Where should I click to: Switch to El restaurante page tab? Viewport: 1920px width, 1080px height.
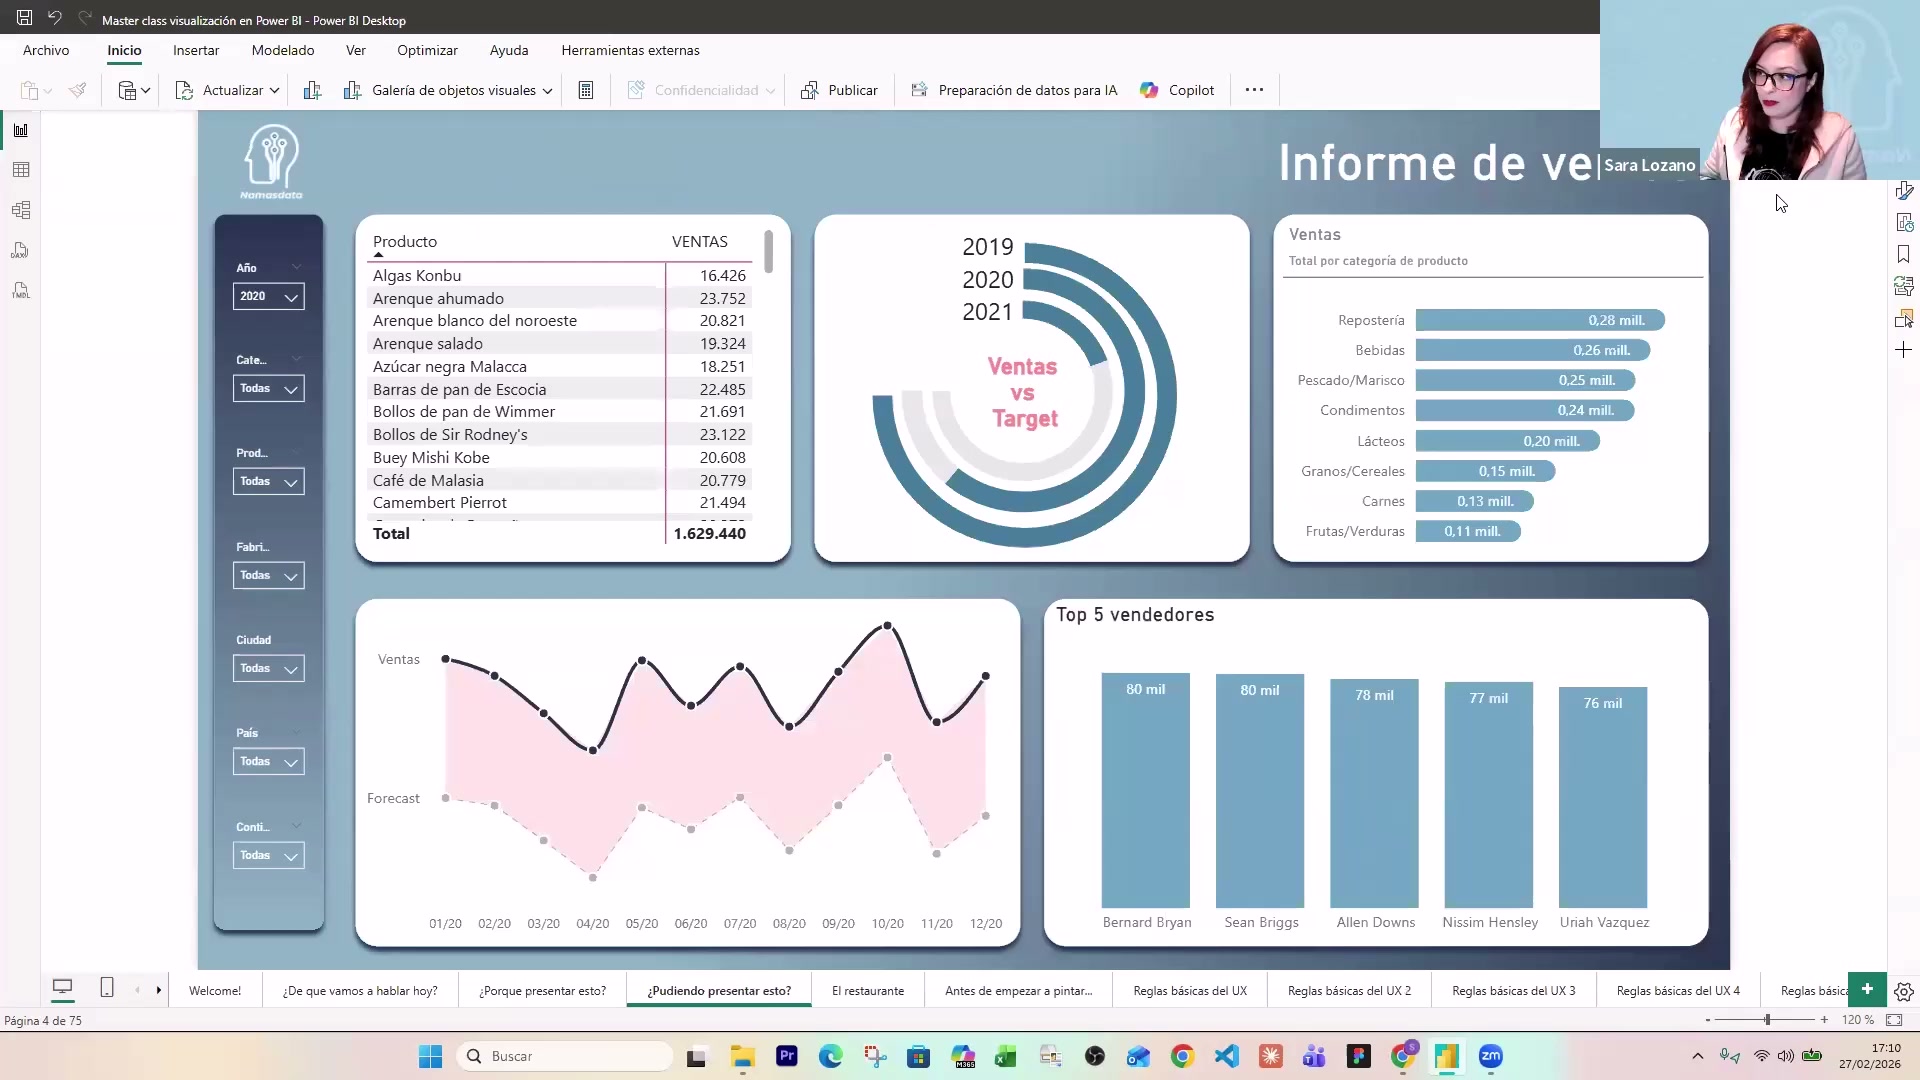click(x=867, y=991)
